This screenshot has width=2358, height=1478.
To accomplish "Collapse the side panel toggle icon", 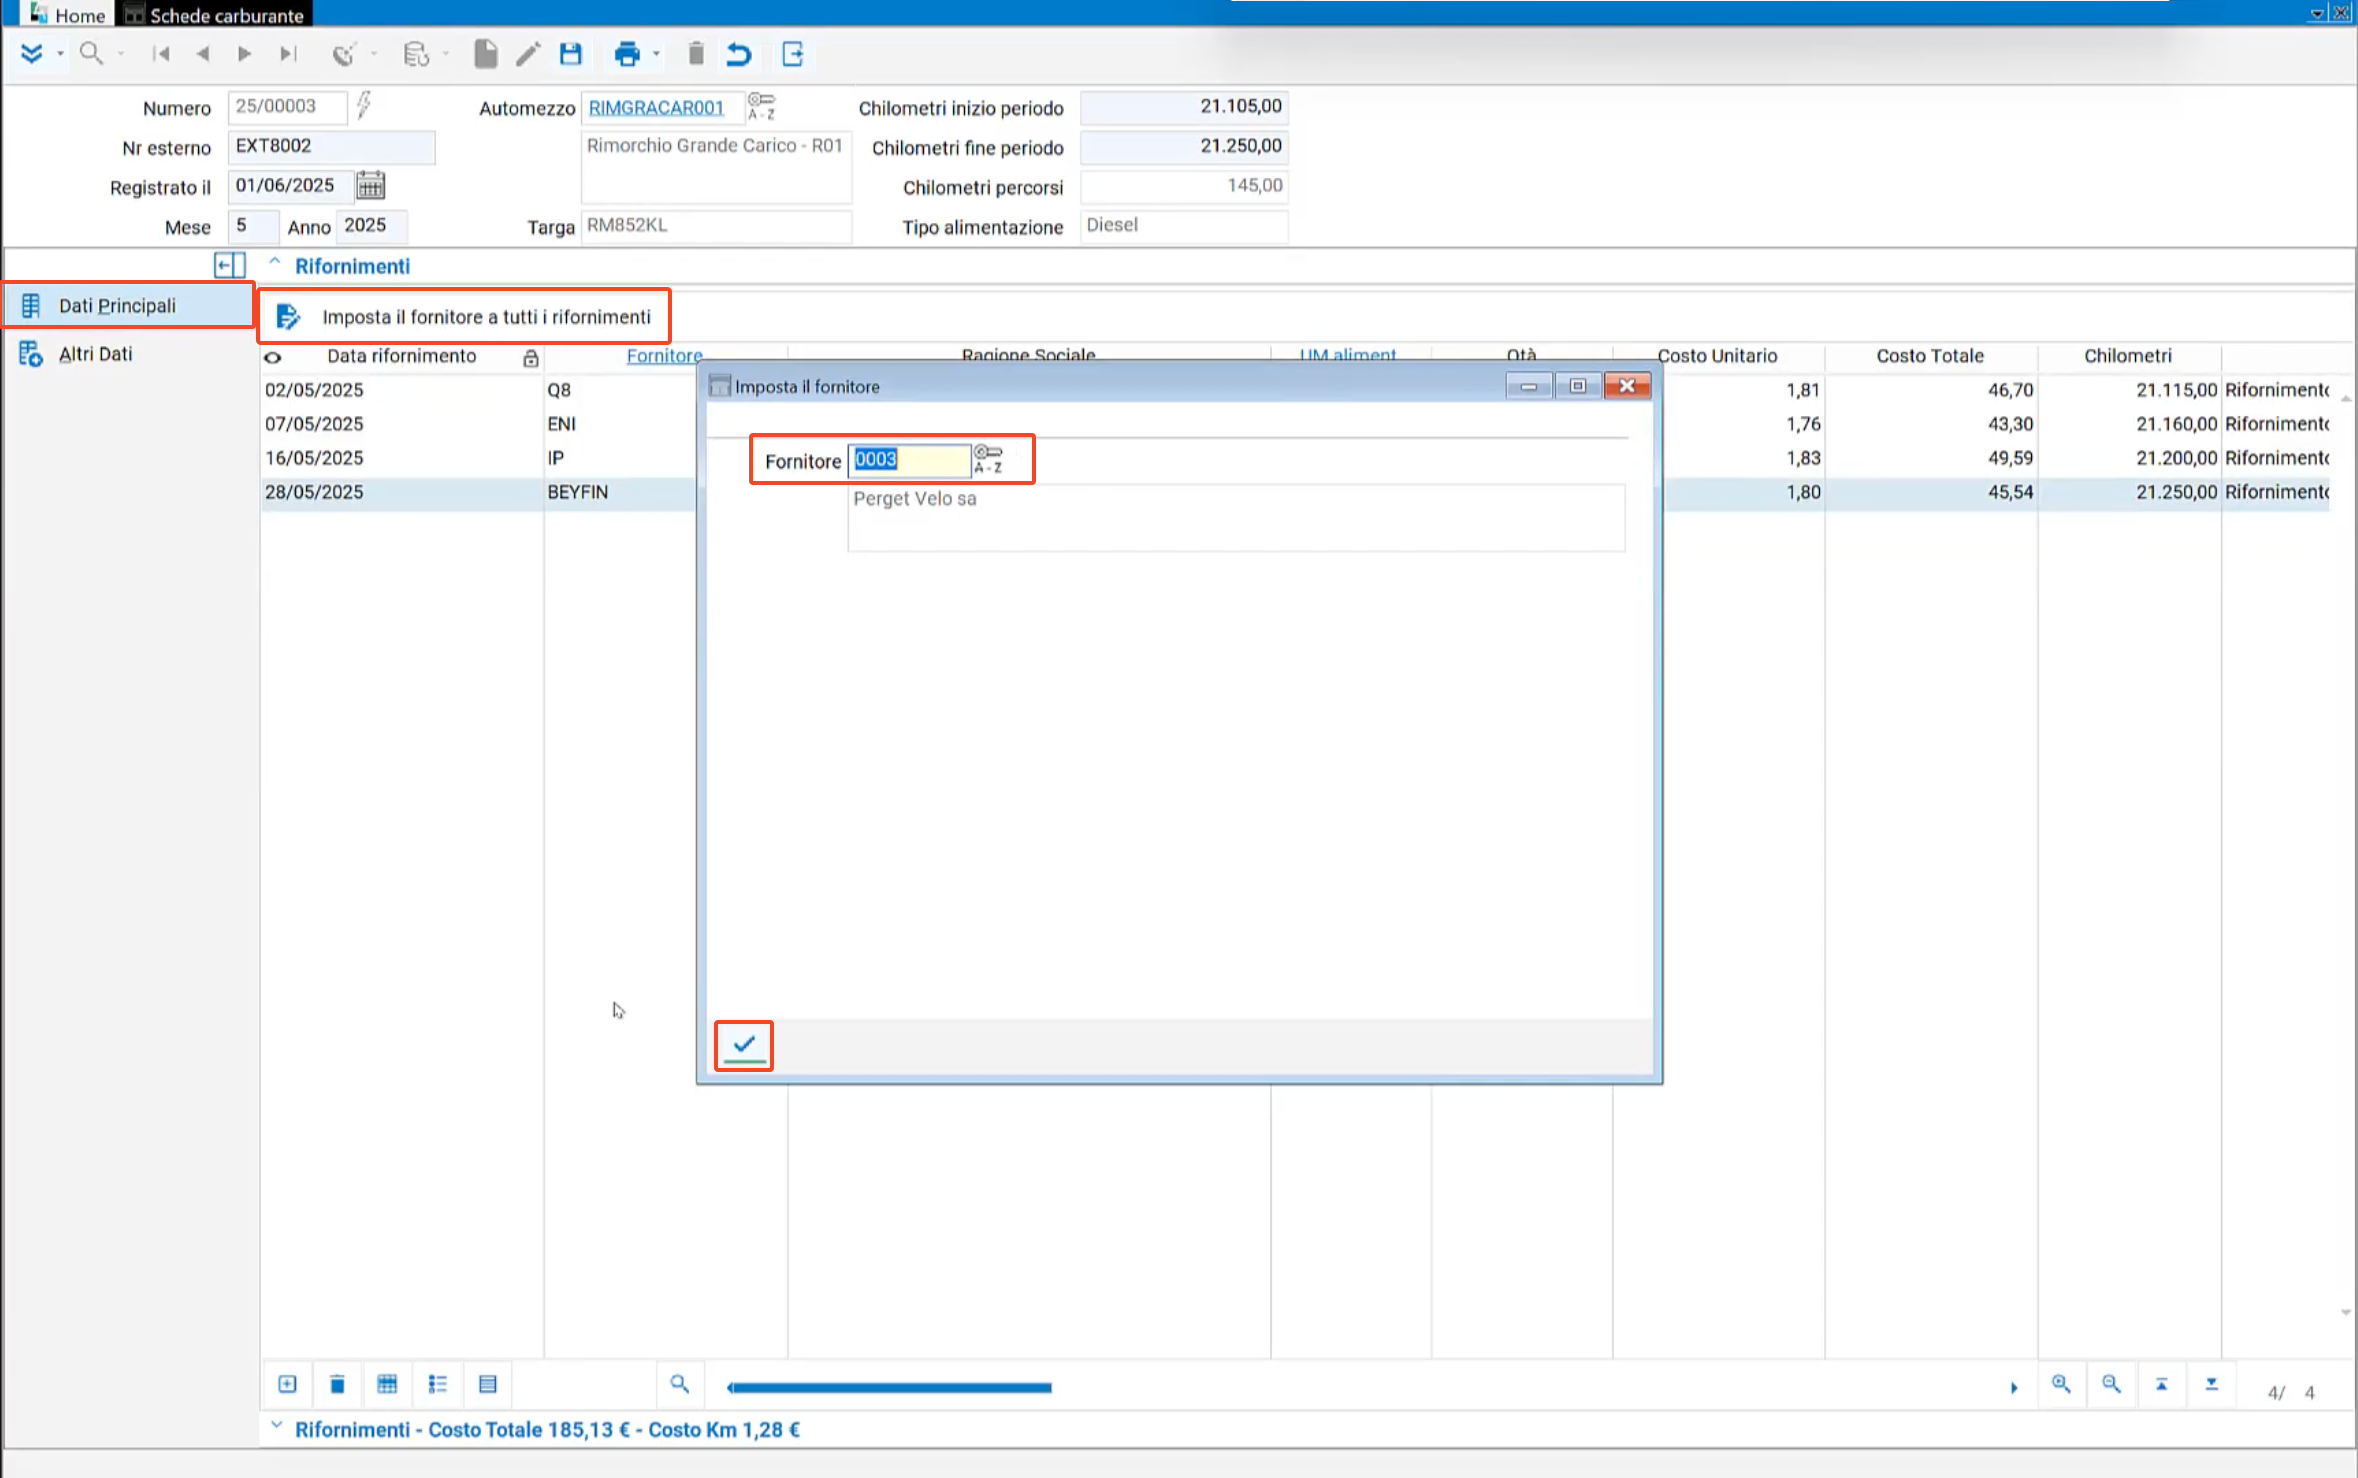I will 230,265.
